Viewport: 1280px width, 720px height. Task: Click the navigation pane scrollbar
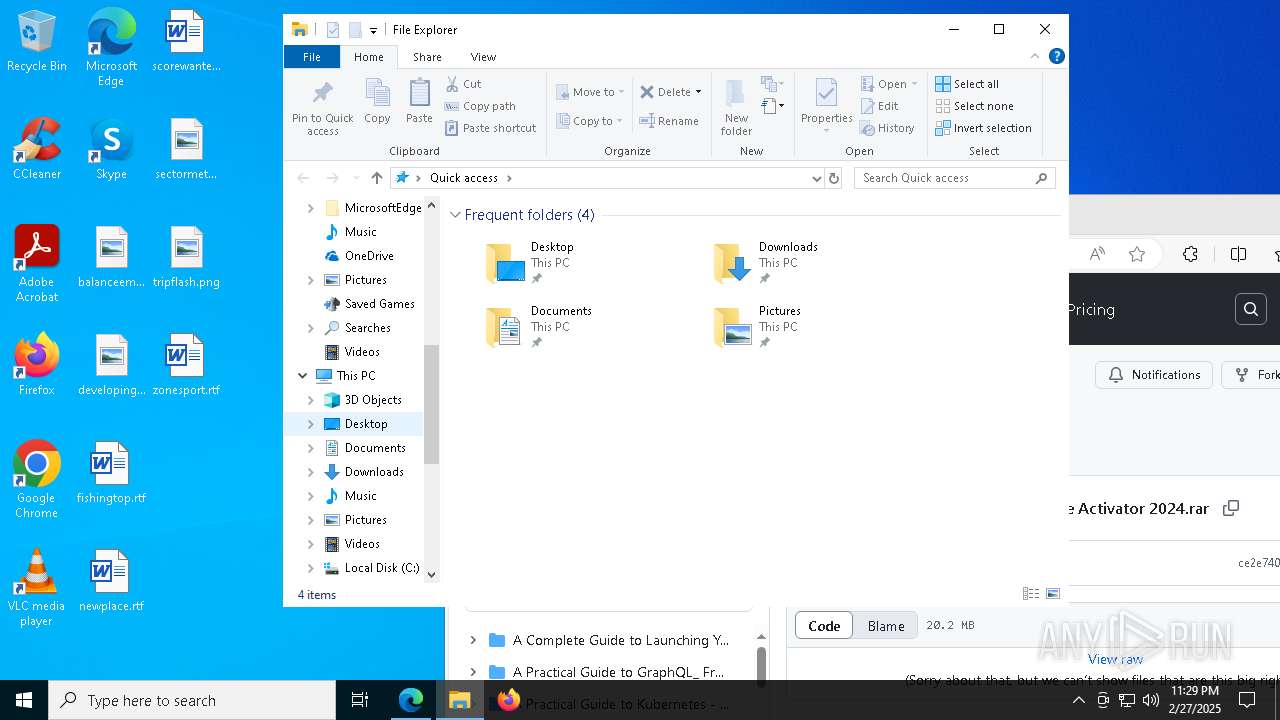point(432,404)
